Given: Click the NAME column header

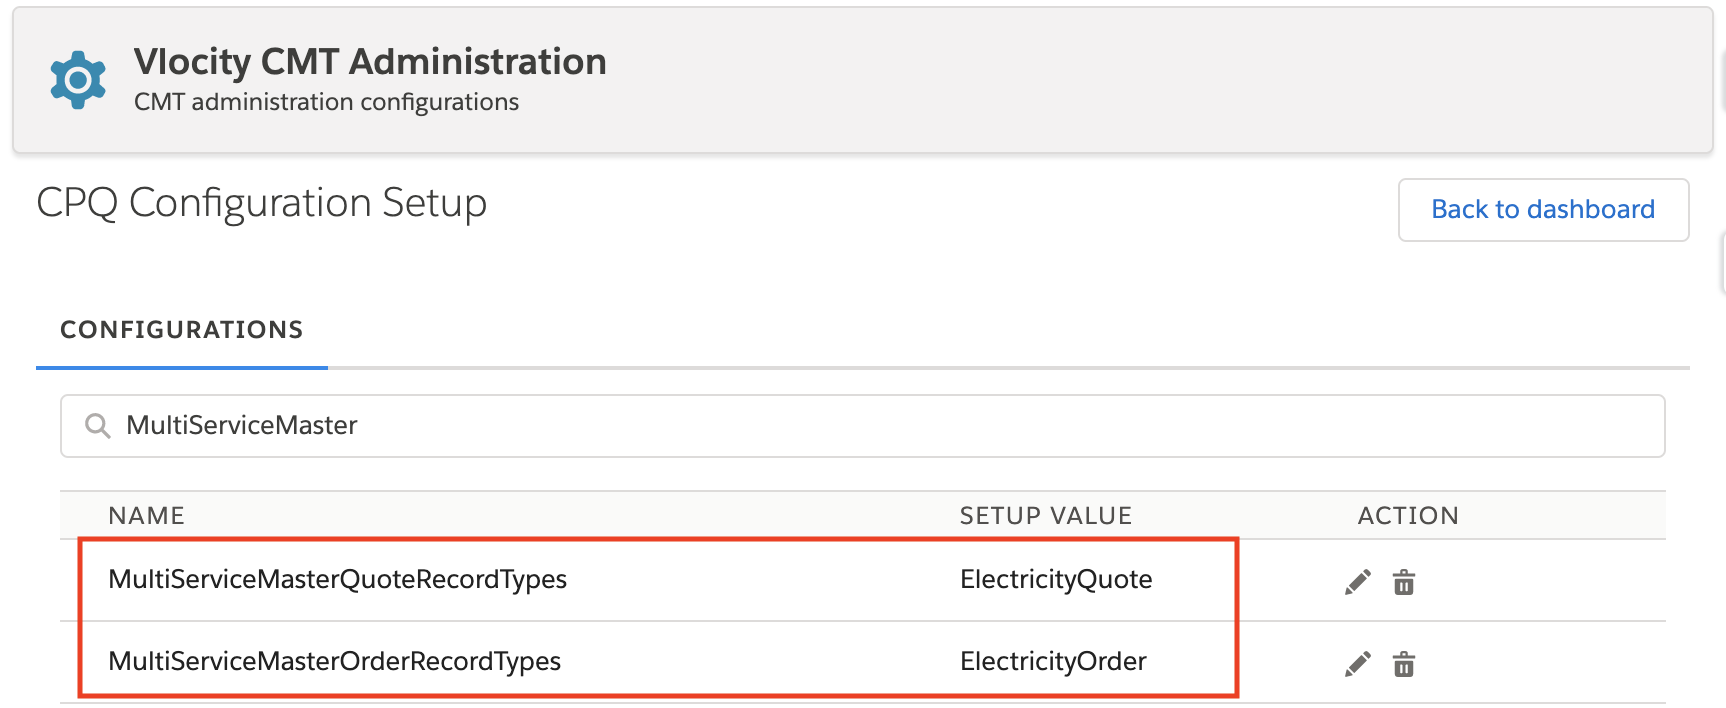Looking at the screenshot, I should [x=146, y=516].
